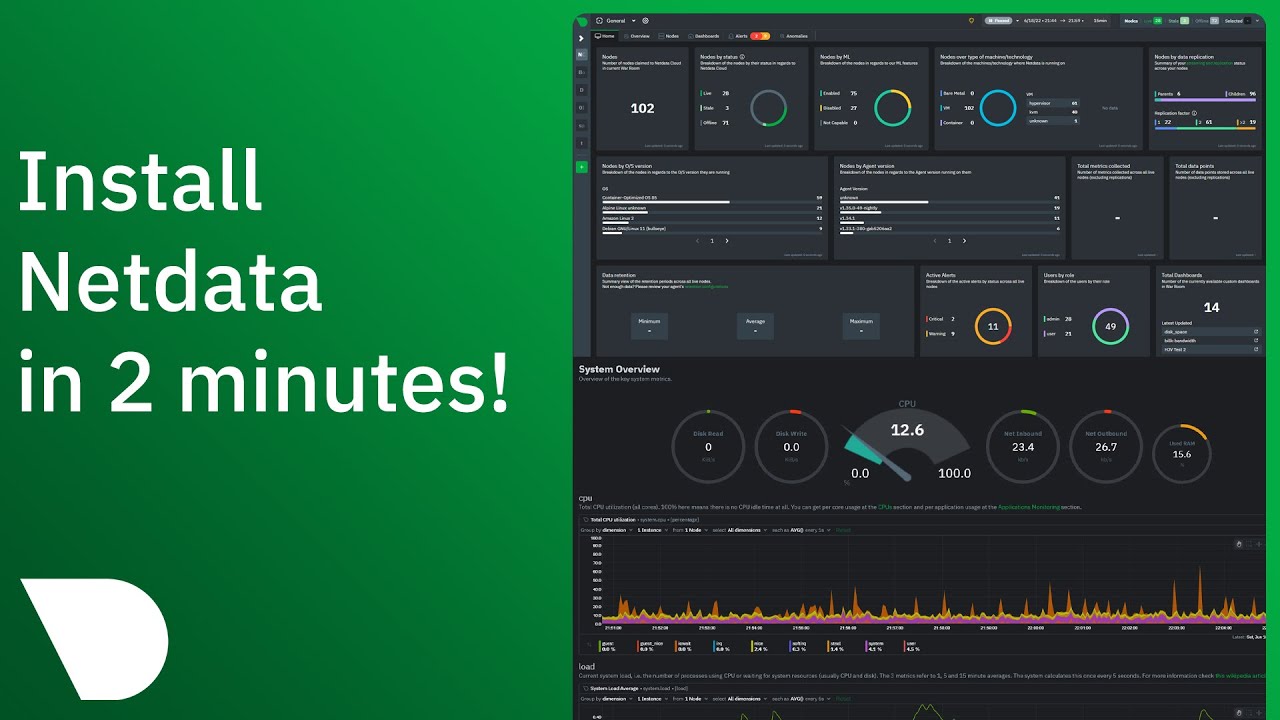Click the Reset button on CPU chart
Image resolution: width=1280 pixels, height=720 pixels.
pos(842,529)
